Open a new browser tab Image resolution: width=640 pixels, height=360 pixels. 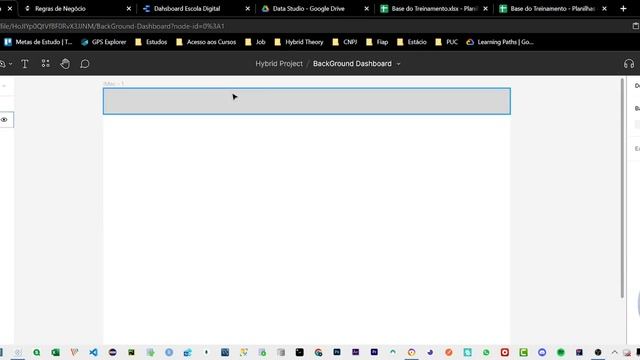pos(623,9)
